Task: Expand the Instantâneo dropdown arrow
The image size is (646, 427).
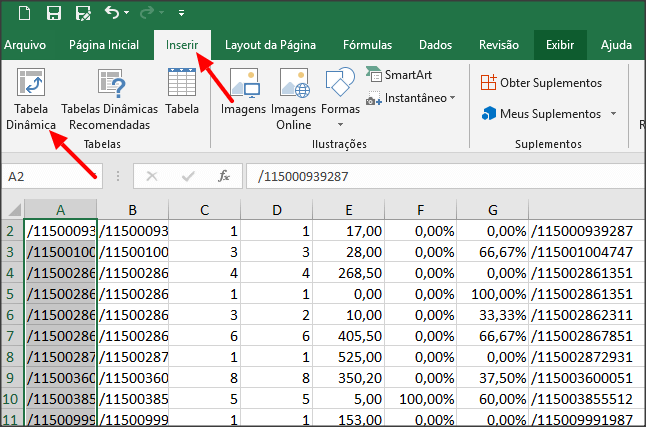Action: pos(453,98)
